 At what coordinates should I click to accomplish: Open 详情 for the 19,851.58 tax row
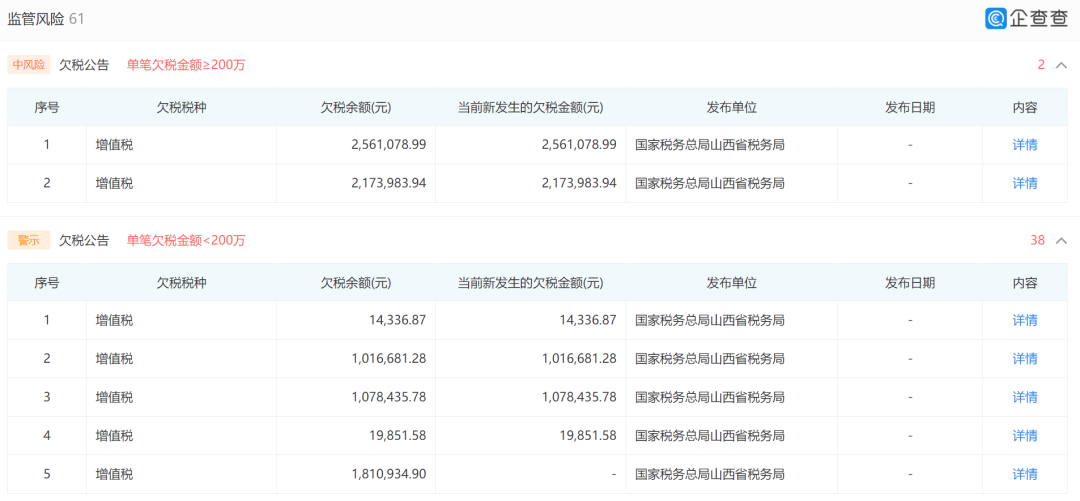[1025, 436]
